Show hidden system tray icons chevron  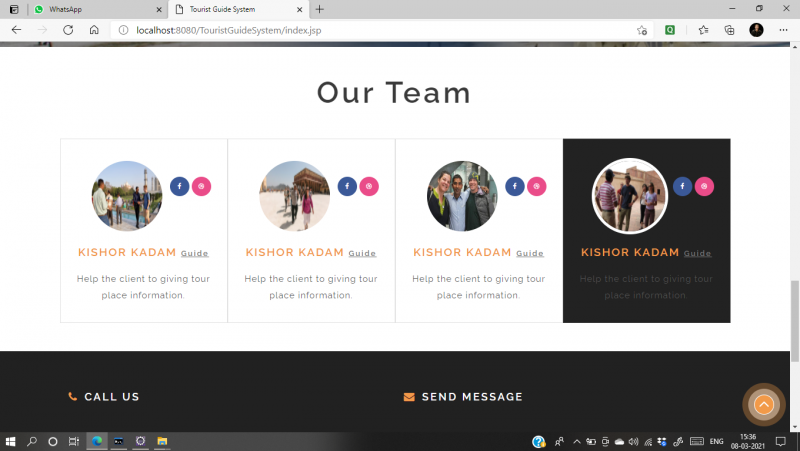[577, 442]
